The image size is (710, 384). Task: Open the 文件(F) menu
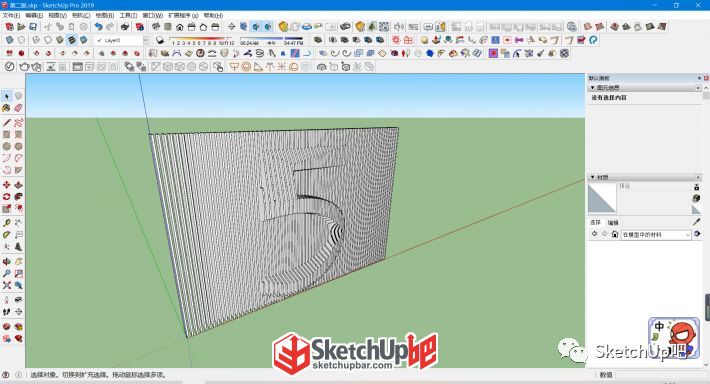[11, 15]
